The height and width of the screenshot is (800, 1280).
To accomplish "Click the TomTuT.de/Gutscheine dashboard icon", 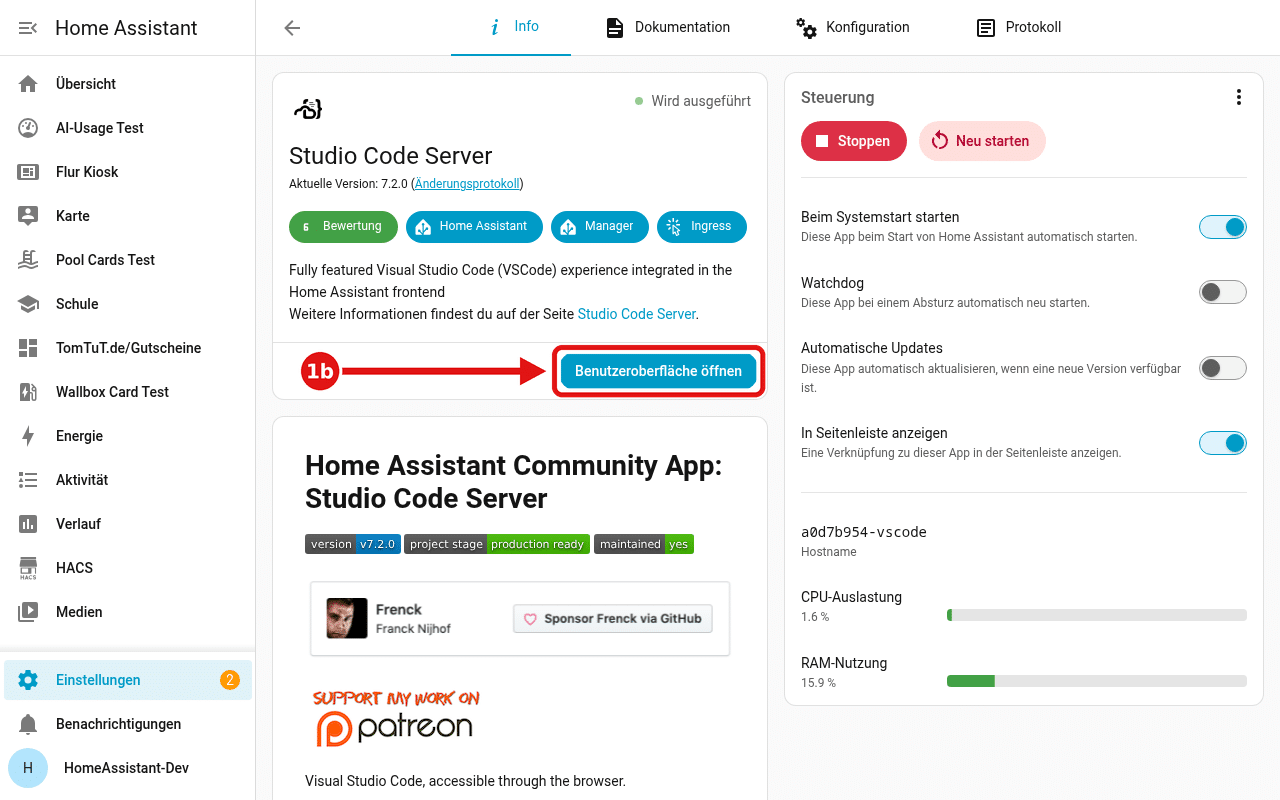I will 28,348.
